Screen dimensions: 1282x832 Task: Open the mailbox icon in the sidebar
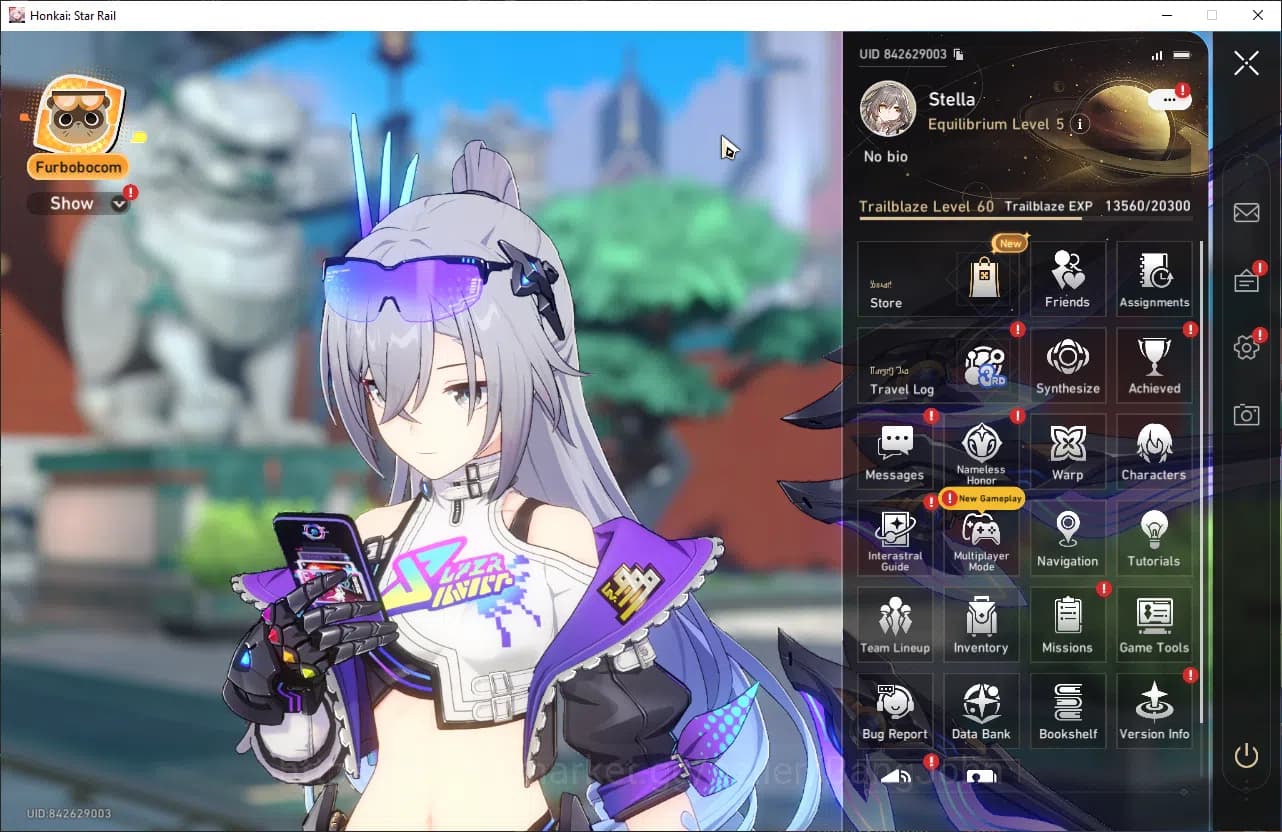click(1246, 212)
